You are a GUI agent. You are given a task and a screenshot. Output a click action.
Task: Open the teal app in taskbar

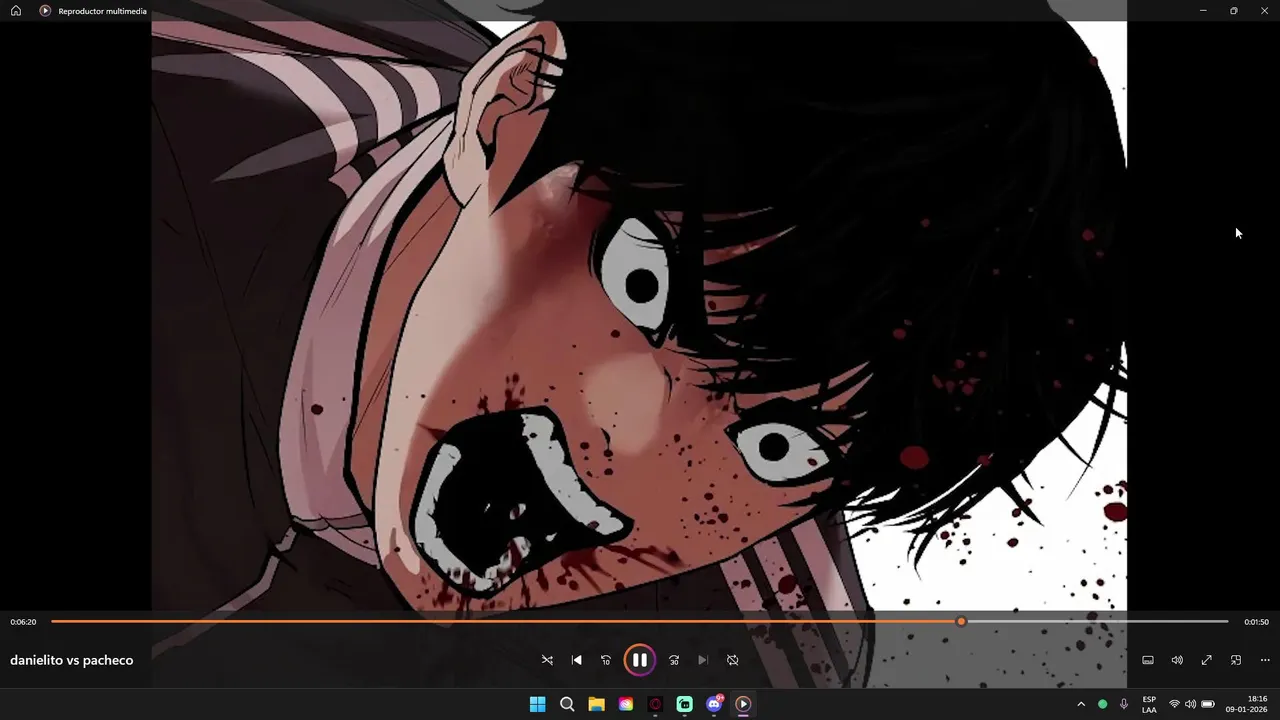[x=685, y=704]
